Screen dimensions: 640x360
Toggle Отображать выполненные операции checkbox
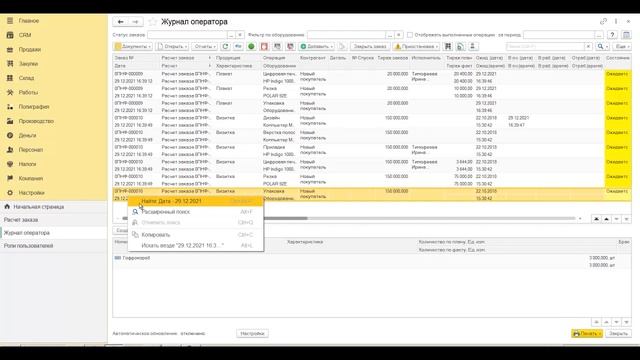pos(410,35)
